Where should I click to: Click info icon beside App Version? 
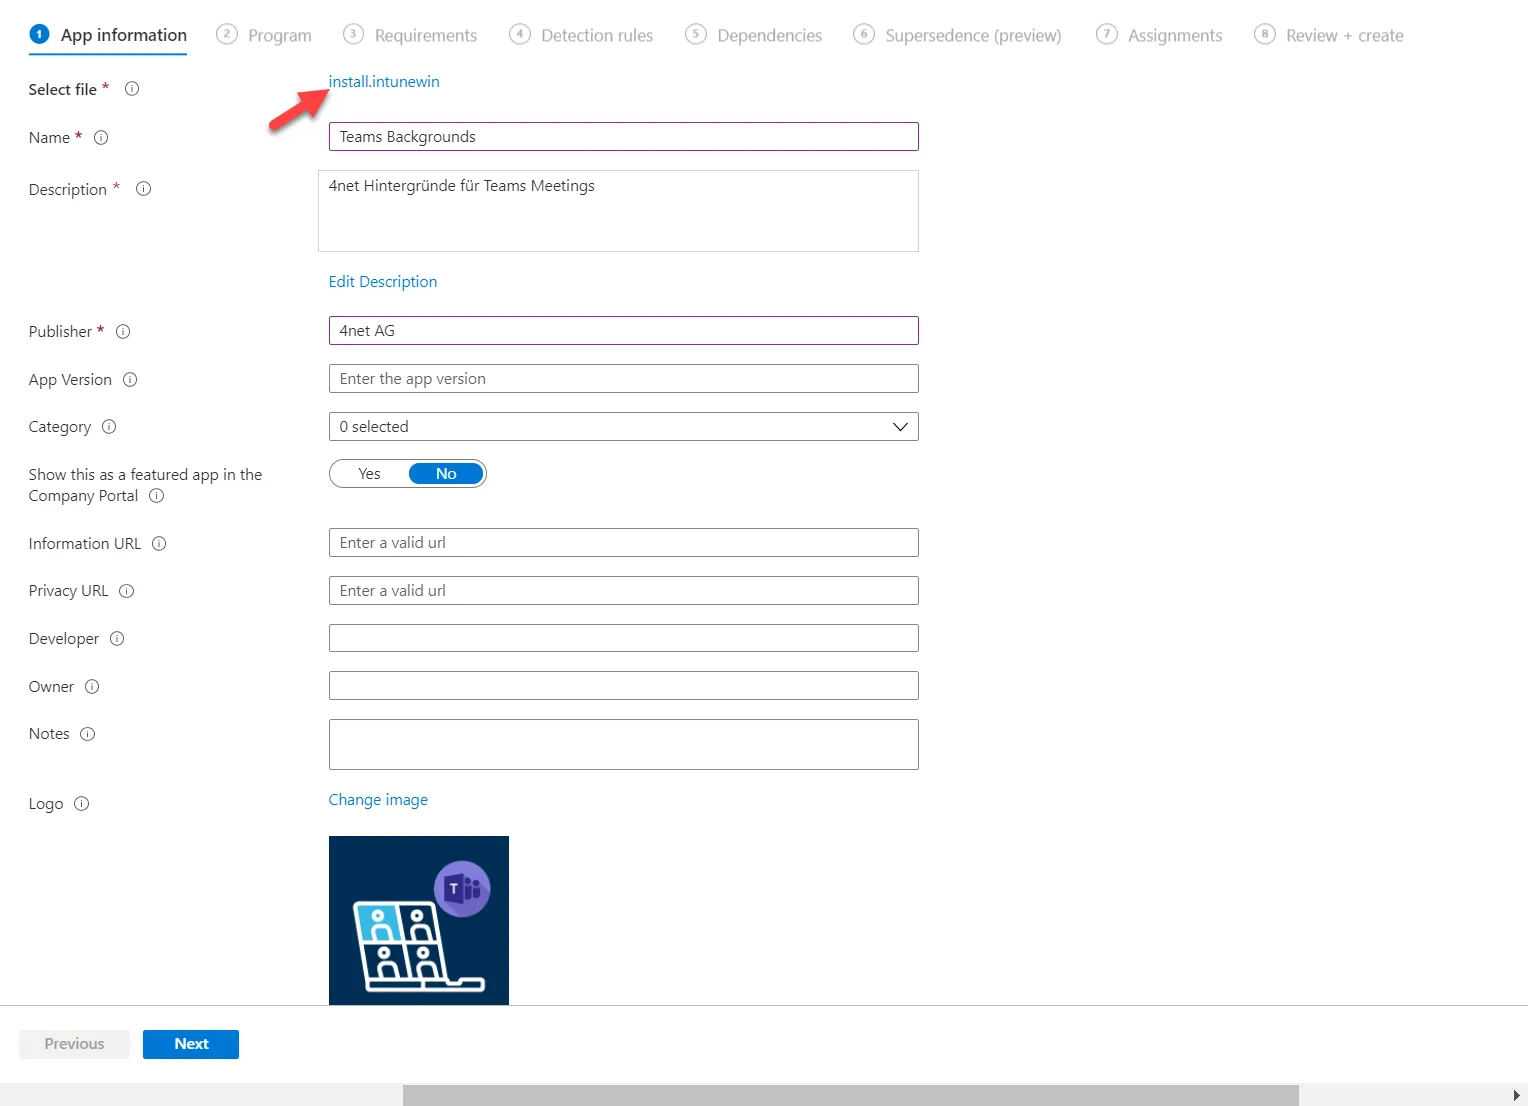130,380
